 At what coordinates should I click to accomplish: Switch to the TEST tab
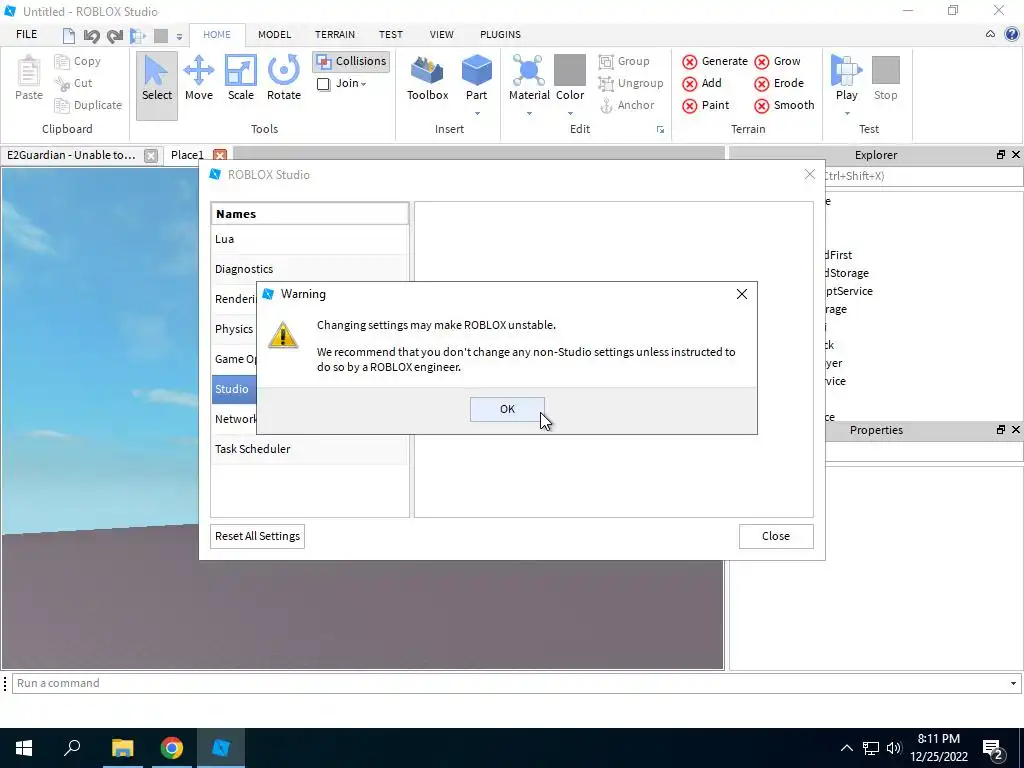pyautogui.click(x=391, y=35)
